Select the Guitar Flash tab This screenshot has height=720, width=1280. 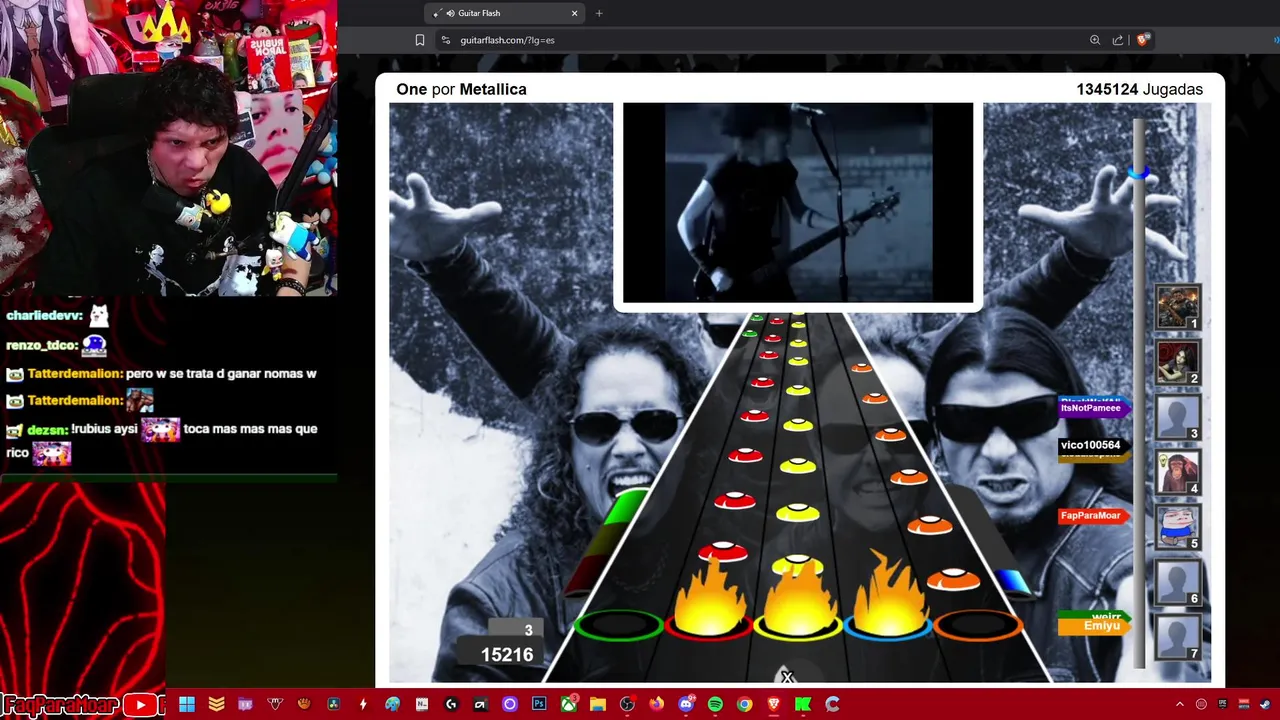[x=505, y=13]
